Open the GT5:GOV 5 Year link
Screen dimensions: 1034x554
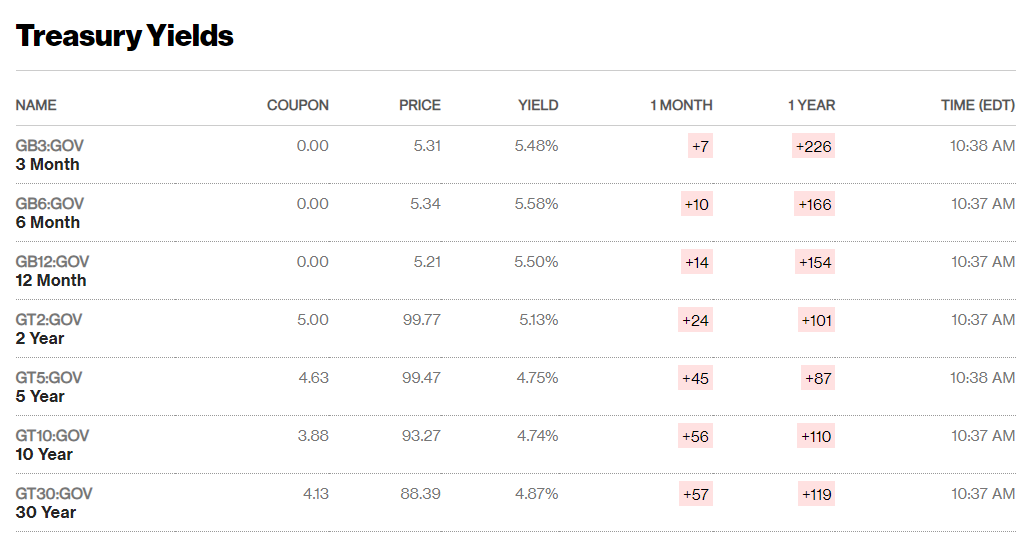(49, 387)
